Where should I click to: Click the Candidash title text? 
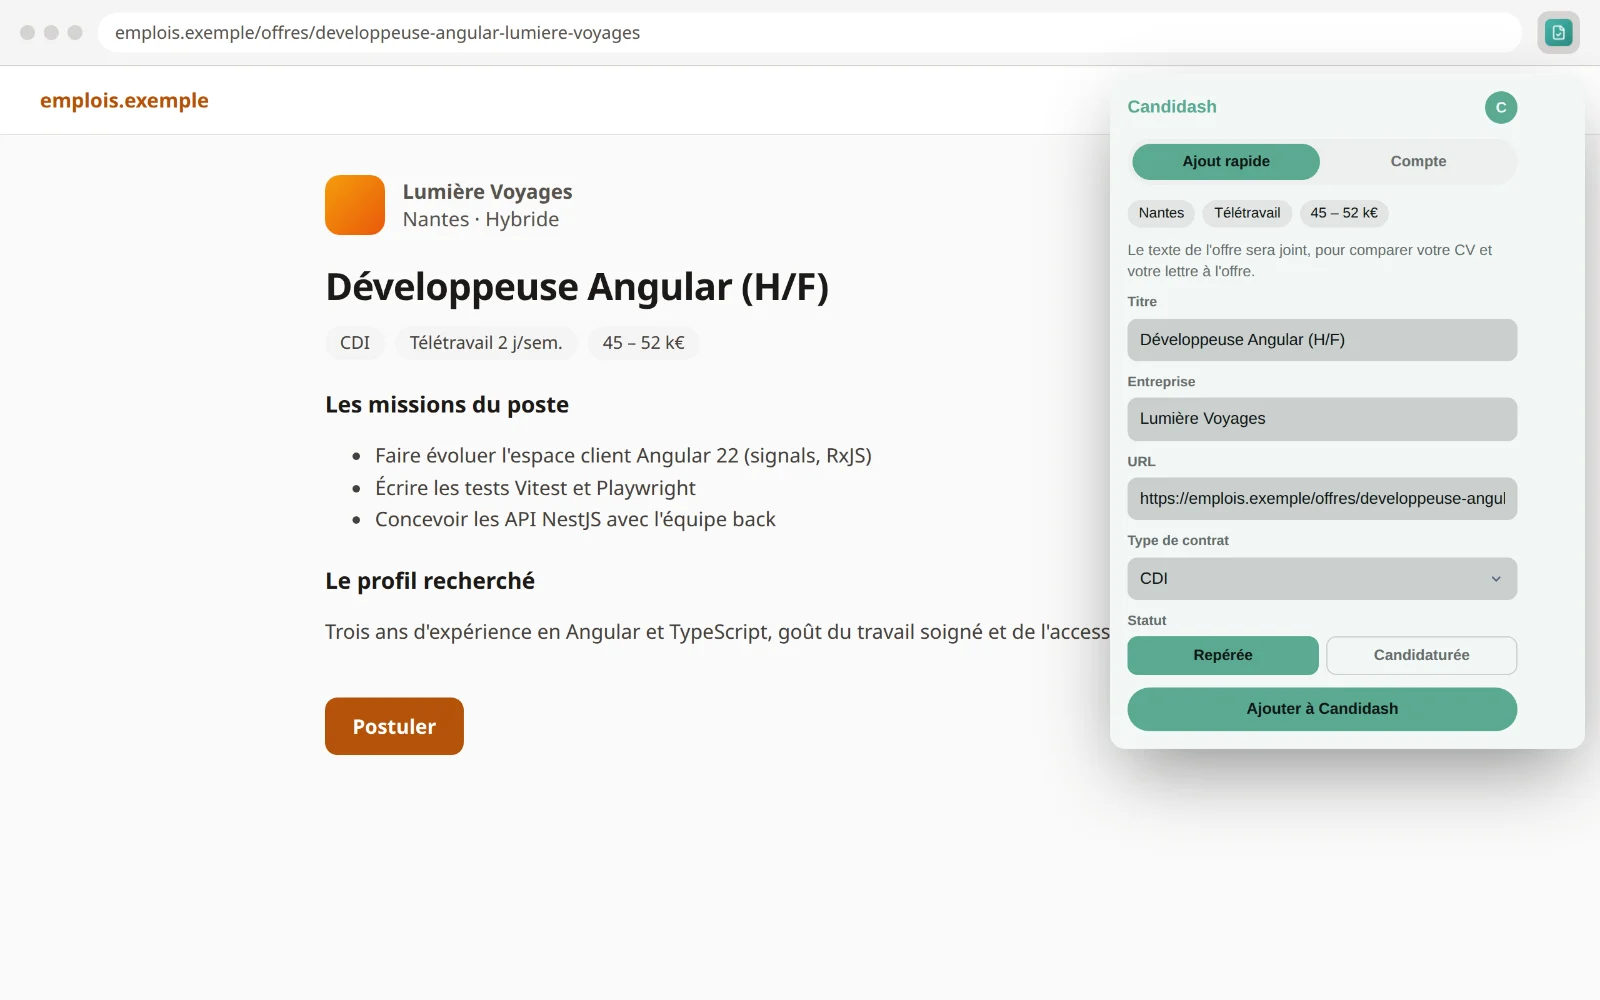[1172, 107]
